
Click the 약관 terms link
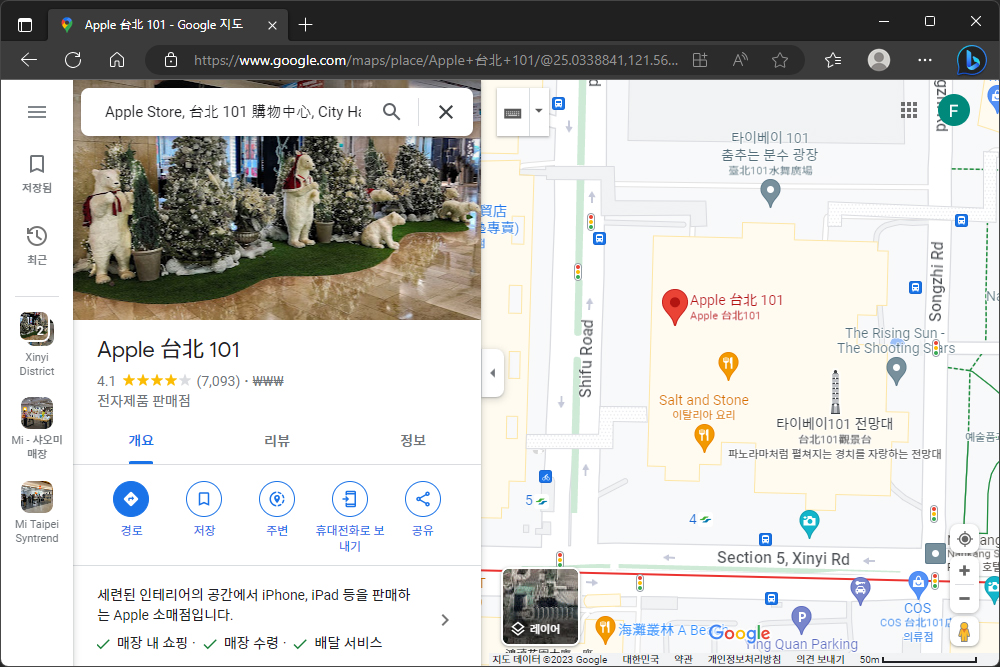click(683, 659)
